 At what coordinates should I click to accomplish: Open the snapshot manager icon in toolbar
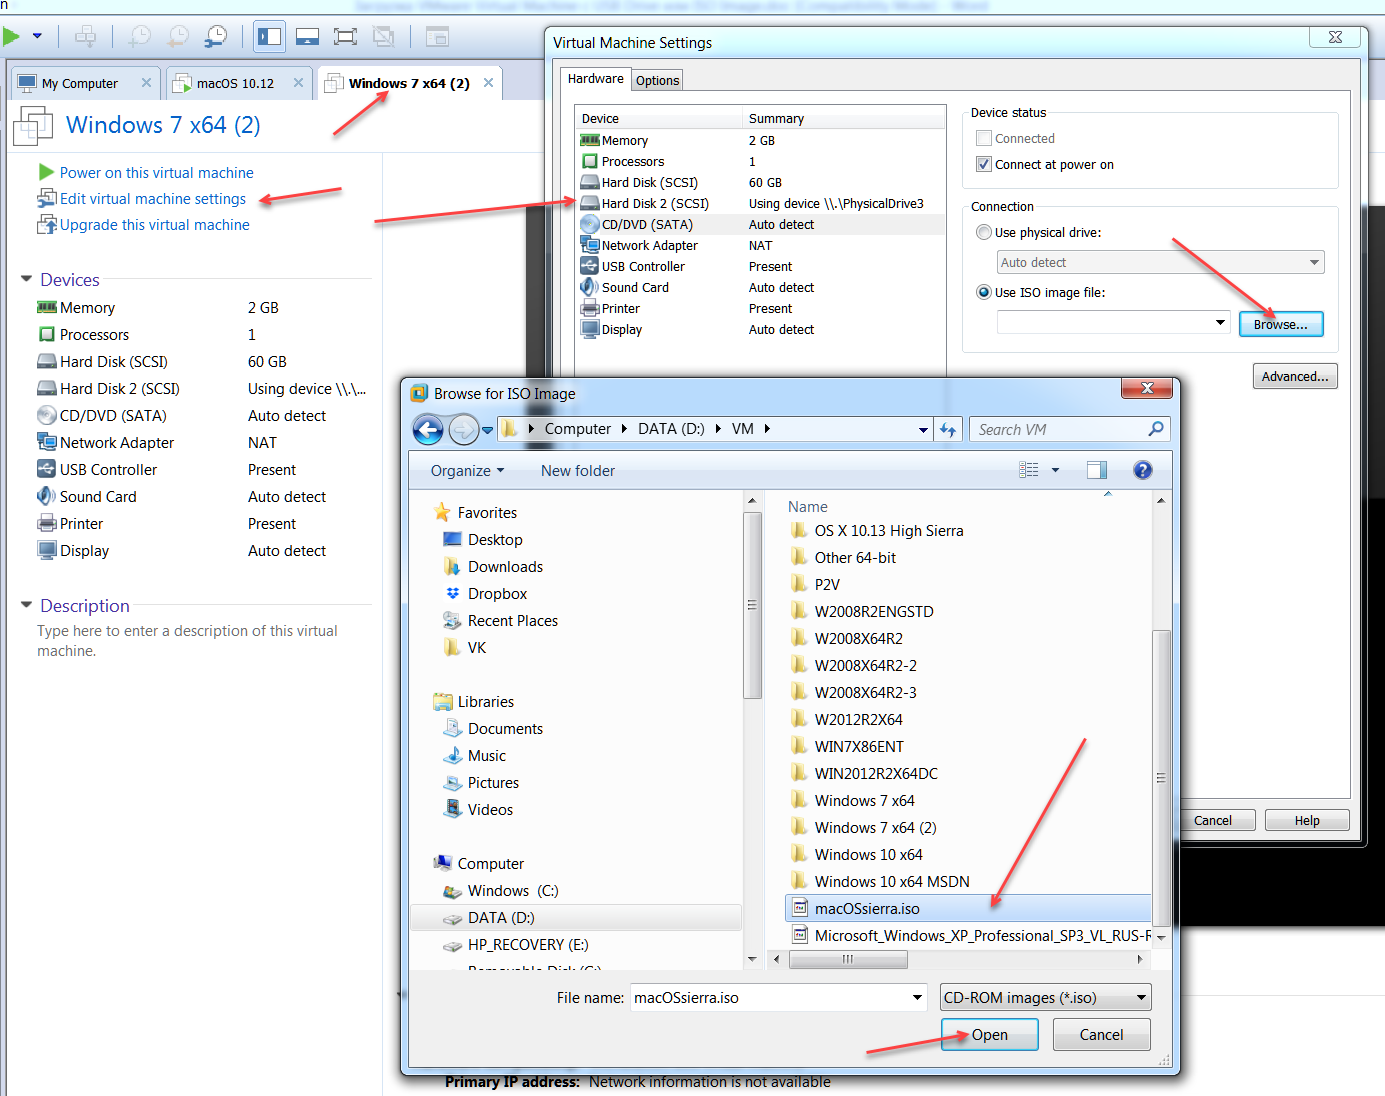tap(215, 37)
